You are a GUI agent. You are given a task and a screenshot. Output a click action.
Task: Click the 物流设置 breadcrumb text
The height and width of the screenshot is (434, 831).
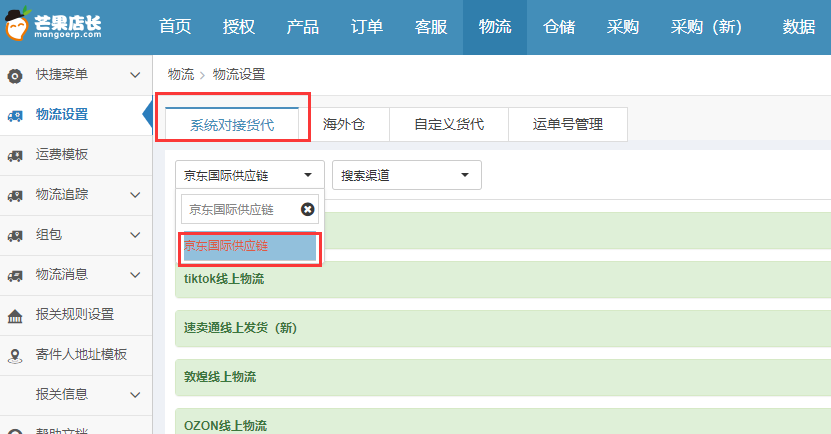pyautogui.click(x=239, y=74)
